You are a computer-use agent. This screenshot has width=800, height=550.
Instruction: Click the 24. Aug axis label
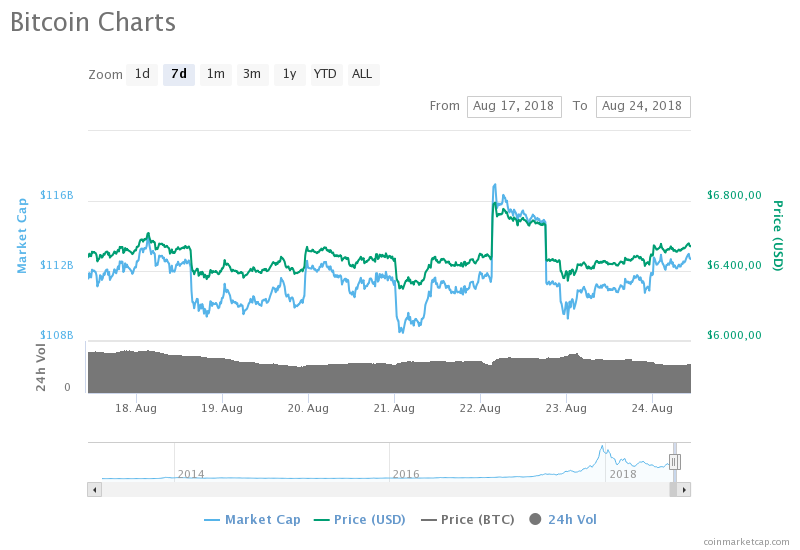click(652, 408)
